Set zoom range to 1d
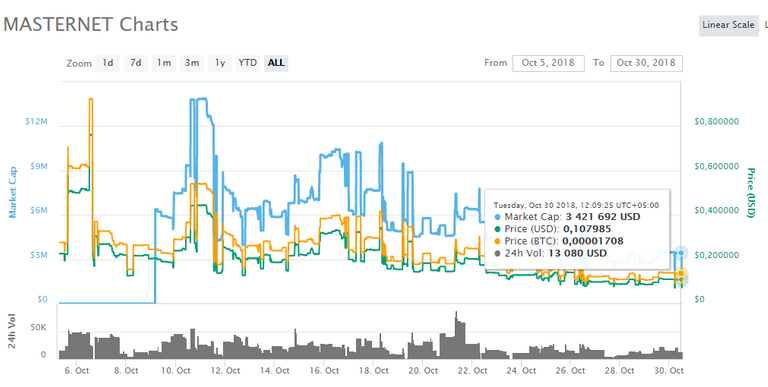This screenshot has width=768, height=387. click(107, 63)
